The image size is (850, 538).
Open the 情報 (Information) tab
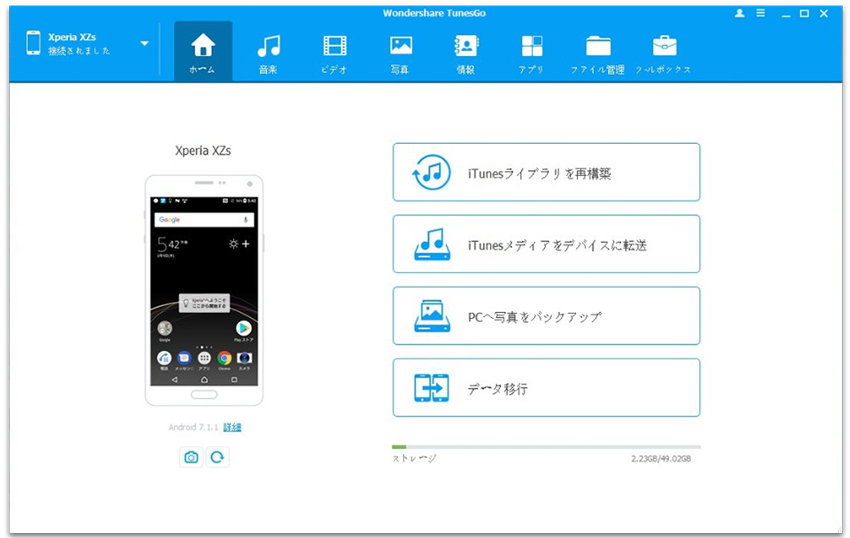pos(466,52)
